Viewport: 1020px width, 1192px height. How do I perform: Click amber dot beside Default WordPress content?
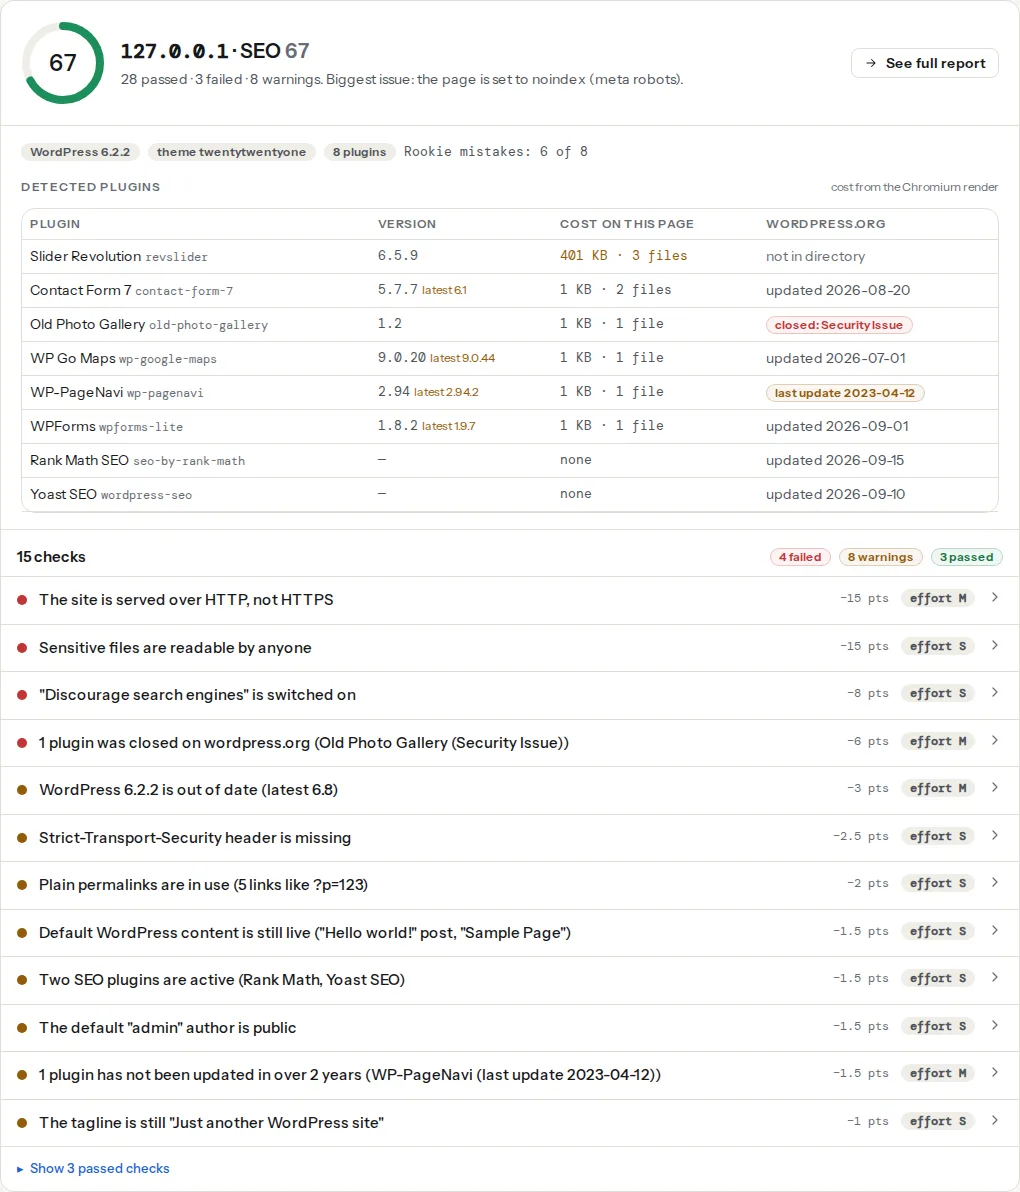pos(22,933)
